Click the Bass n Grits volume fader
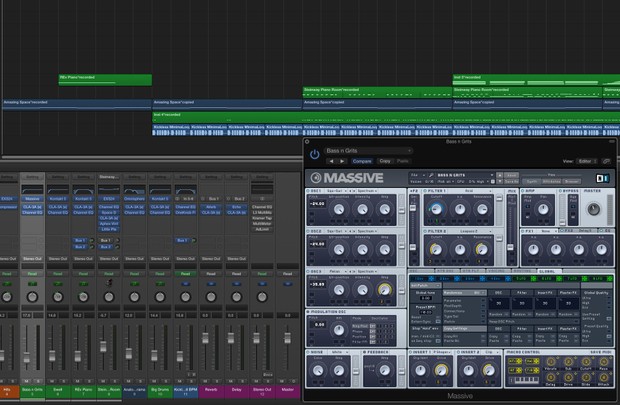This screenshot has width=620, height=405. point(26,357)
